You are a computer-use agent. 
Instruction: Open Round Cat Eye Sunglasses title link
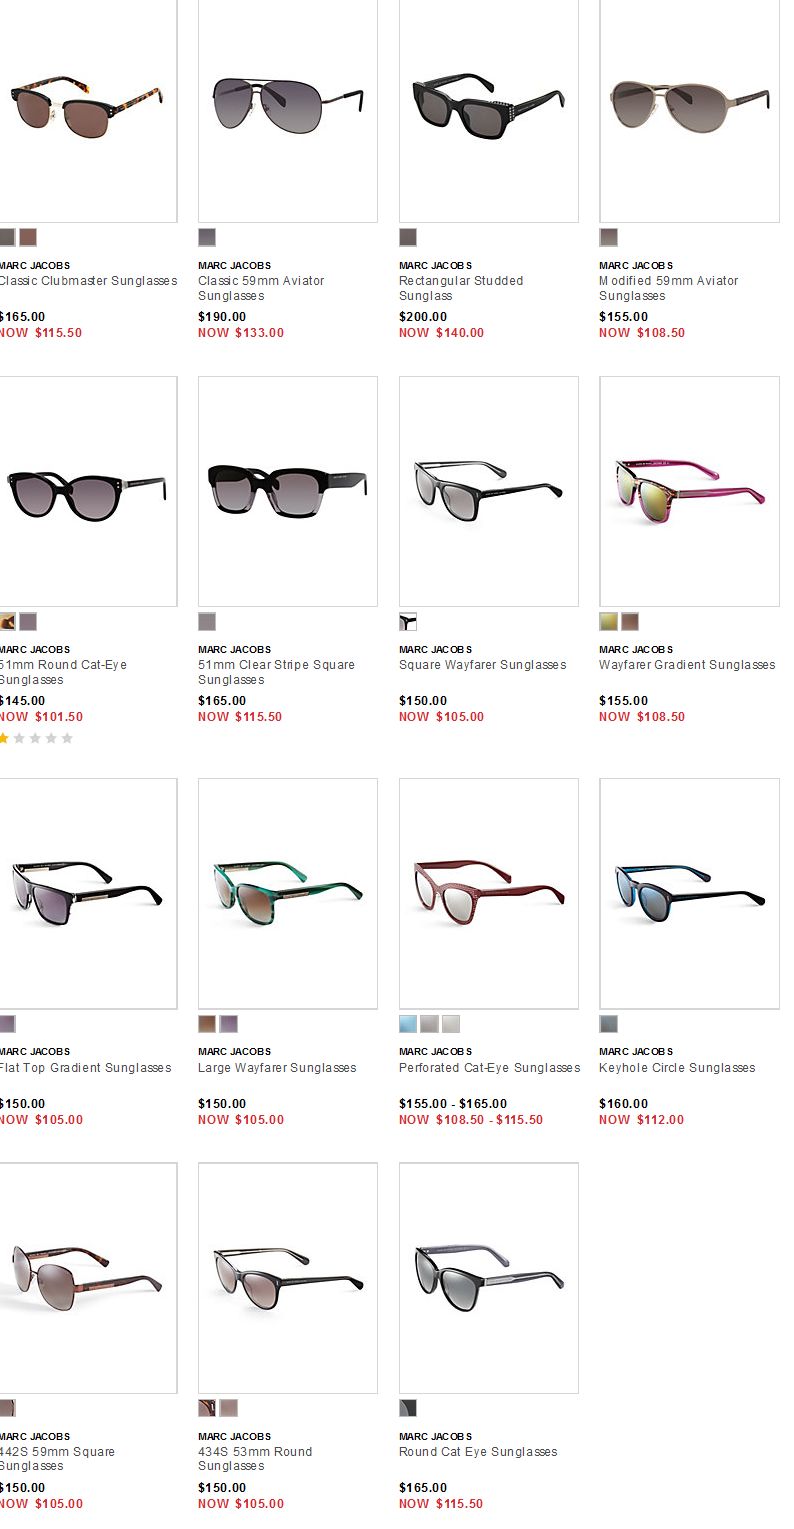coord(478,1452)
